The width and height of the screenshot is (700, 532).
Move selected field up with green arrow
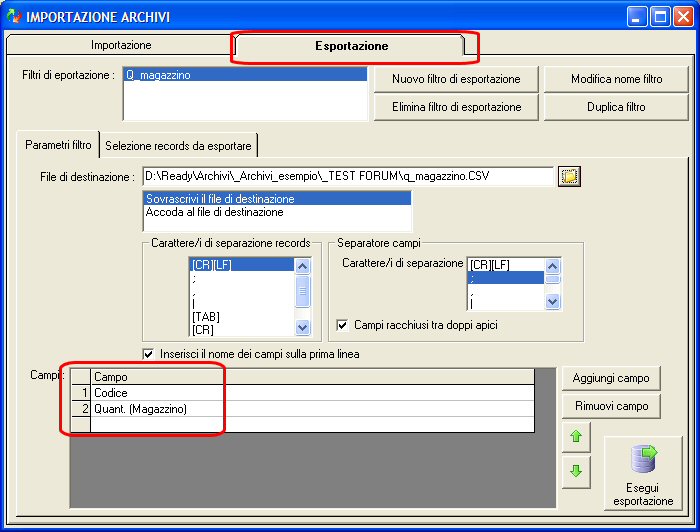click(x=576, y=436)
